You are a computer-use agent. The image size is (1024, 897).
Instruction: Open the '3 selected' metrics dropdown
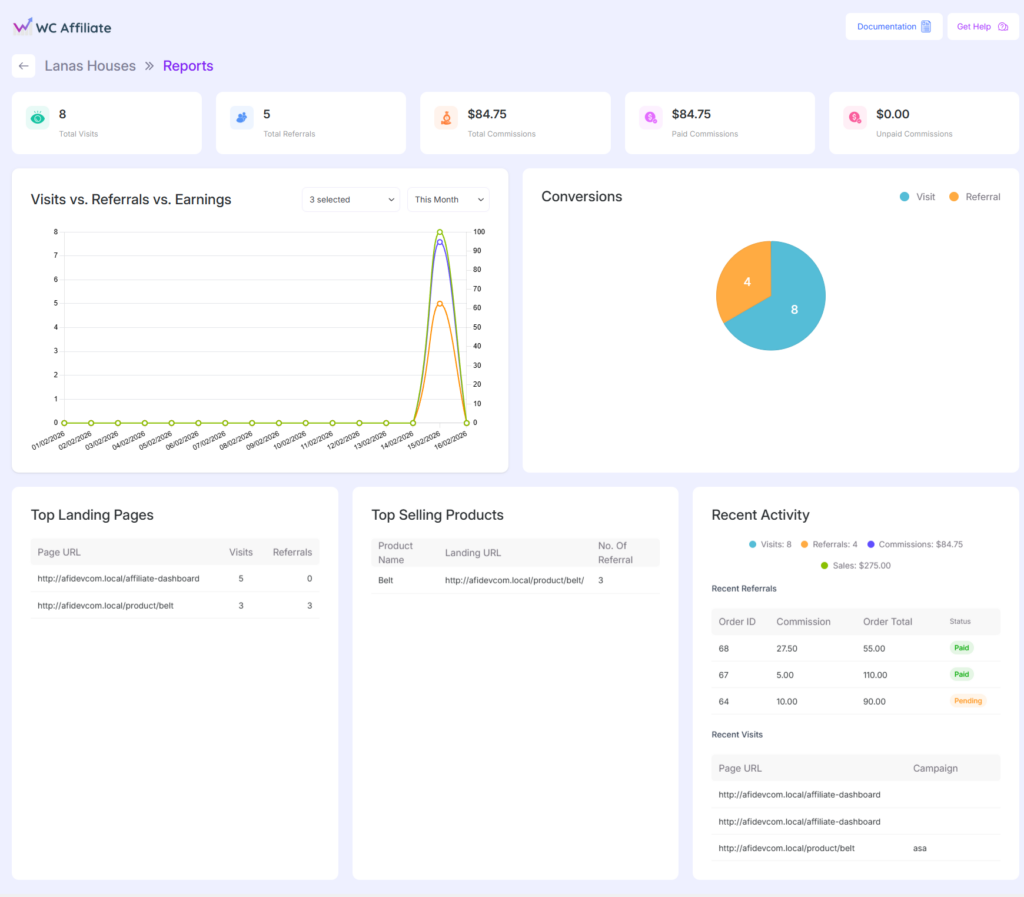coord(350,200)
